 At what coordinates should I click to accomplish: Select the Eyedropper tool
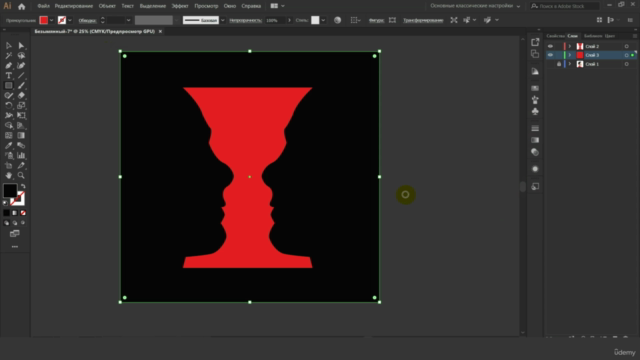(9, 145)
